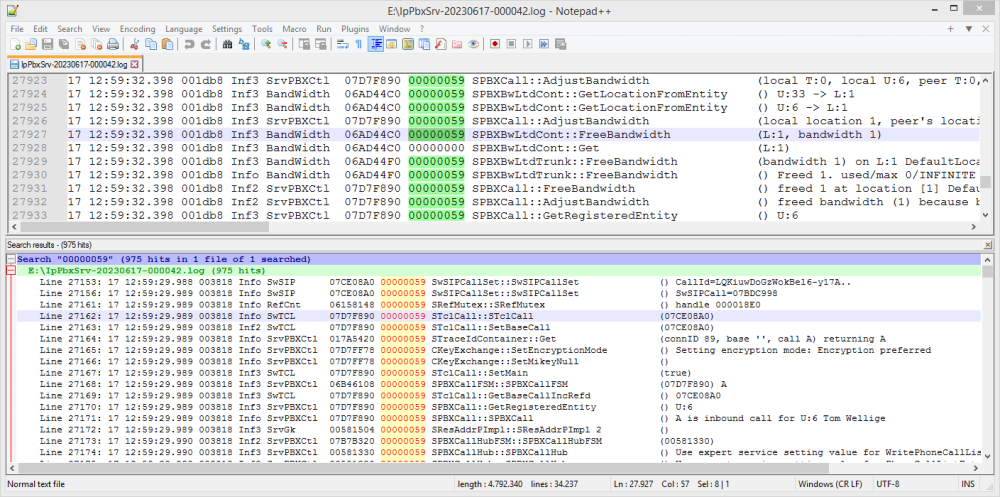Click the Open file toolbar icon
Image resolution: width=1000 pixels, height=497 pixels.
point(30,44)
